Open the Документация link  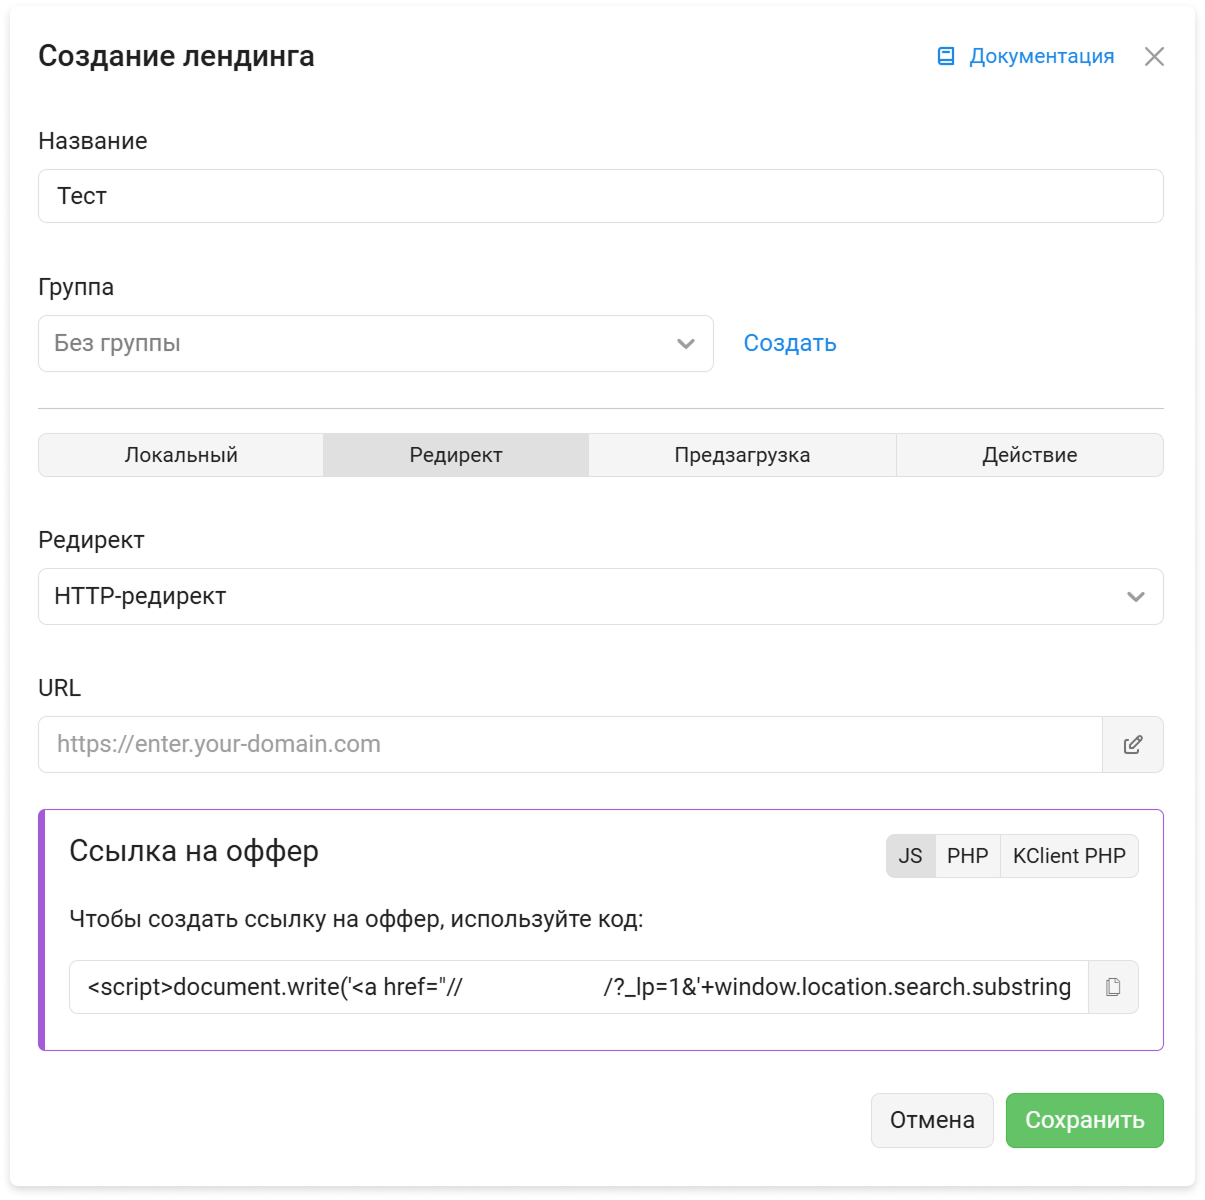click(x=1041, y=56)
